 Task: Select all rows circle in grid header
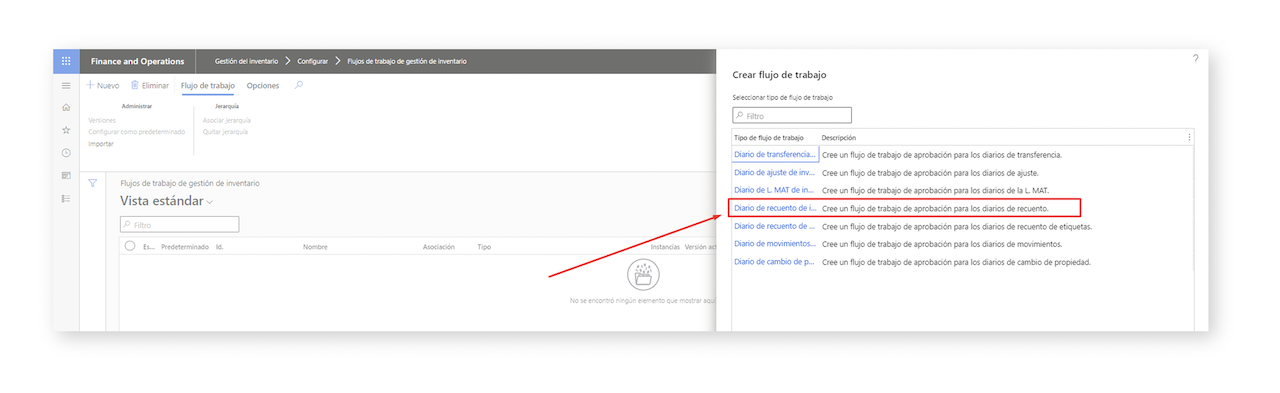click(130, 246)
